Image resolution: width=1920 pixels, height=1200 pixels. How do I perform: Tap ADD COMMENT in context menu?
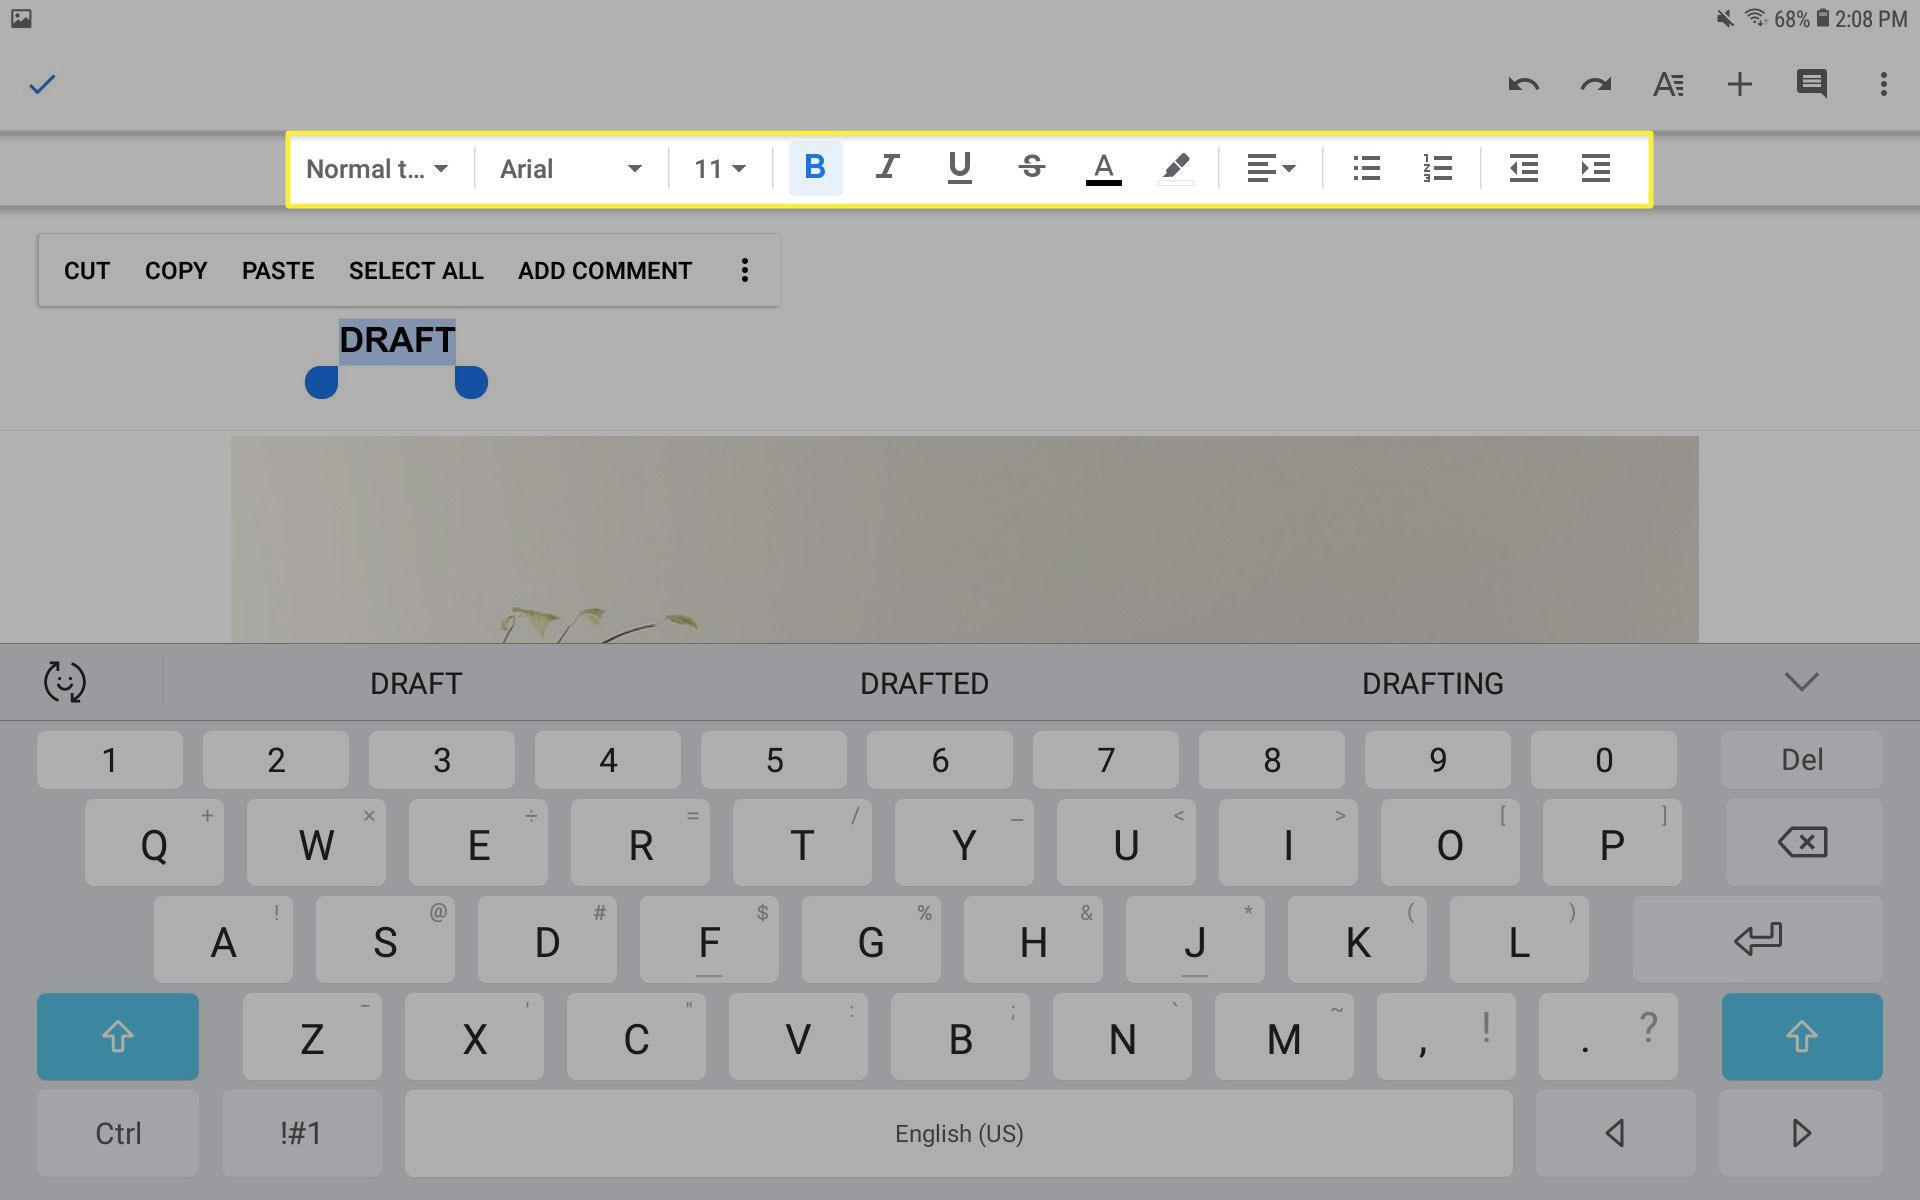click(605, 271)
